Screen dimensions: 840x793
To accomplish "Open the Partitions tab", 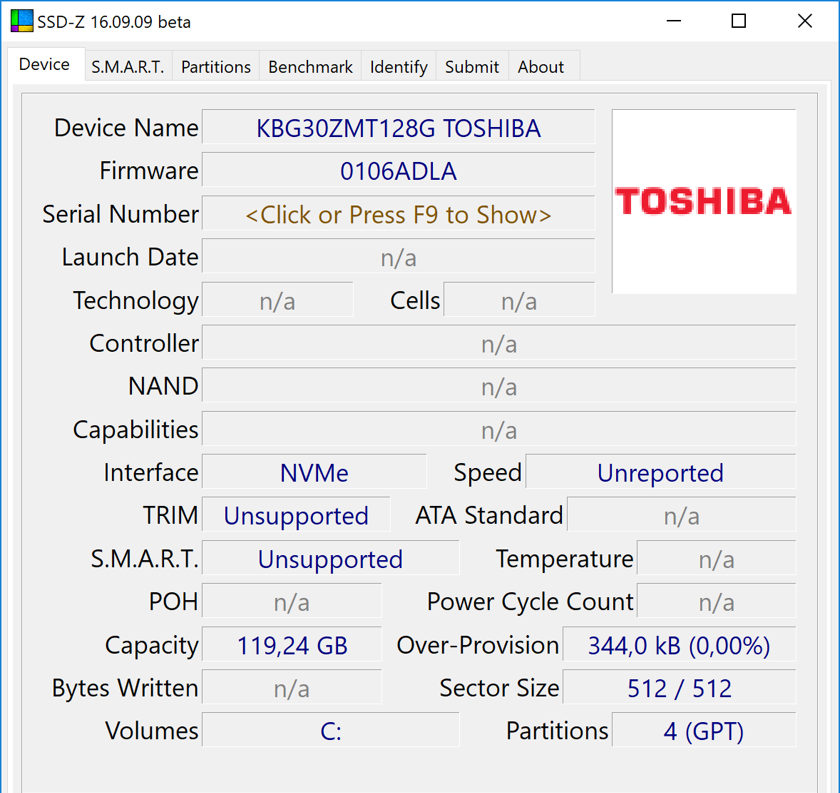I will click(216, 67).
